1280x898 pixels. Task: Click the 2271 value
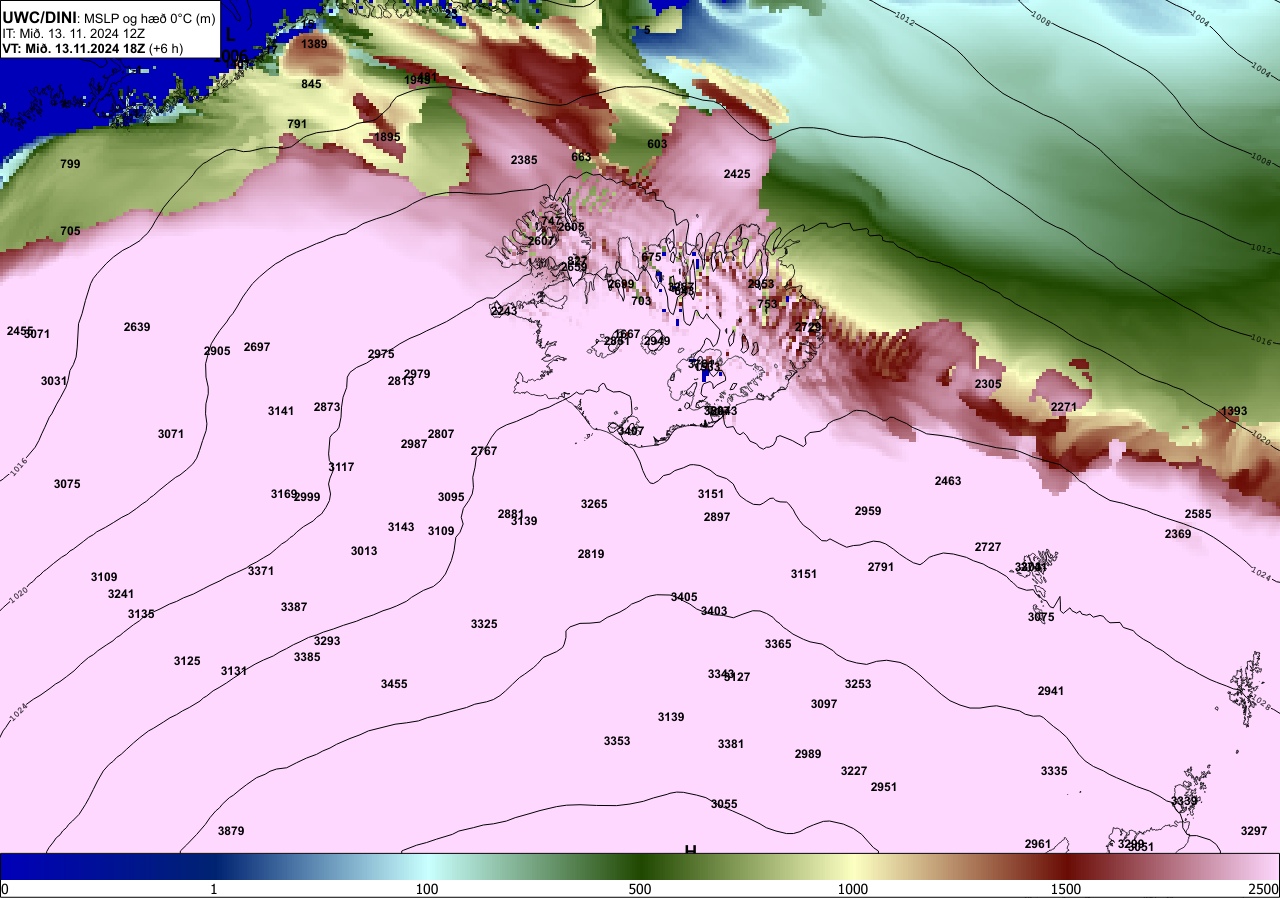tap(1064, 407)
